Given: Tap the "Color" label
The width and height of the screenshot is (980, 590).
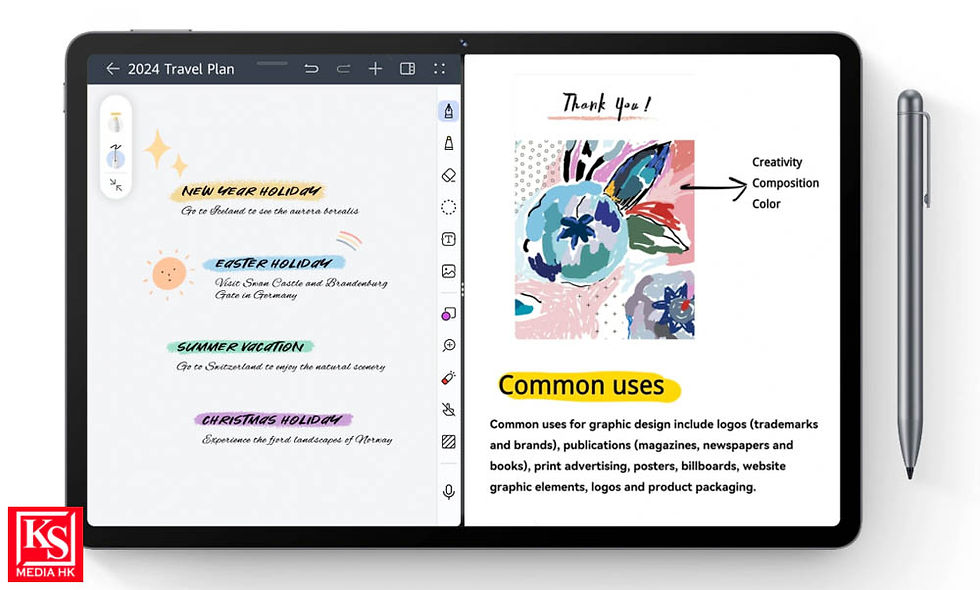Looking at the screenshot, I should pyautogui.click(x=766, y=204).
